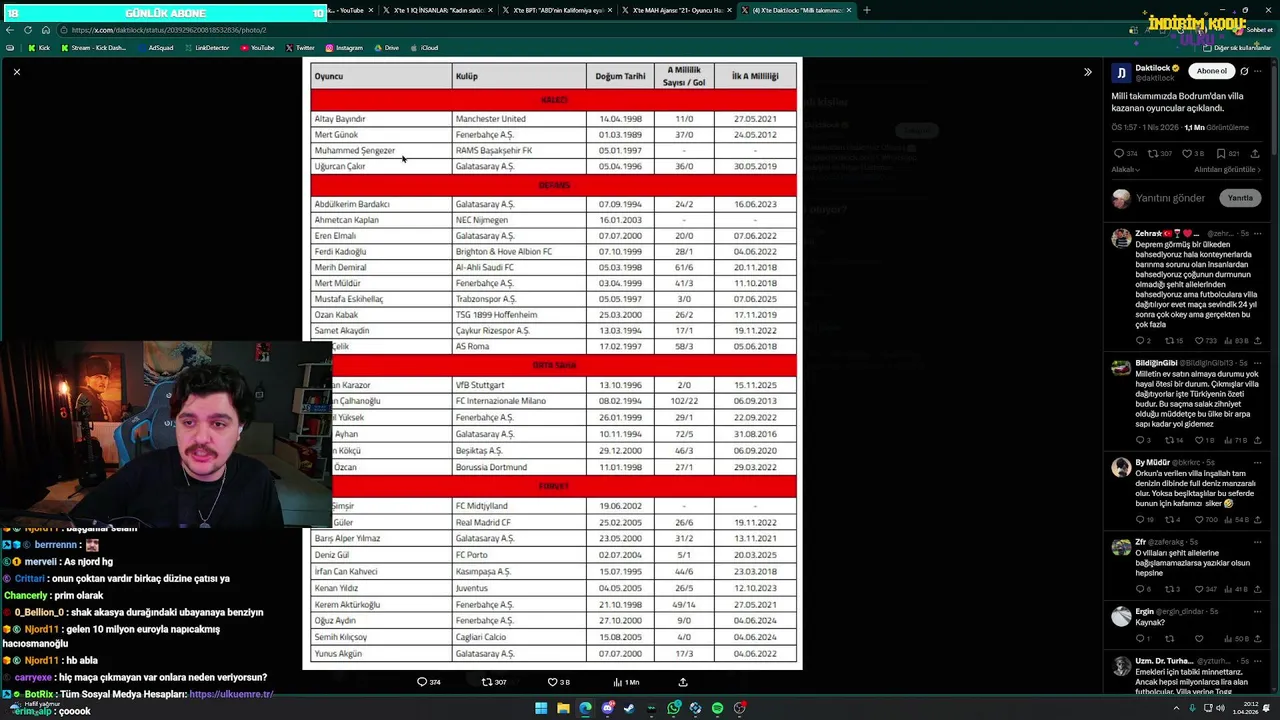Share icon under the photo viewer

(683, 682)
